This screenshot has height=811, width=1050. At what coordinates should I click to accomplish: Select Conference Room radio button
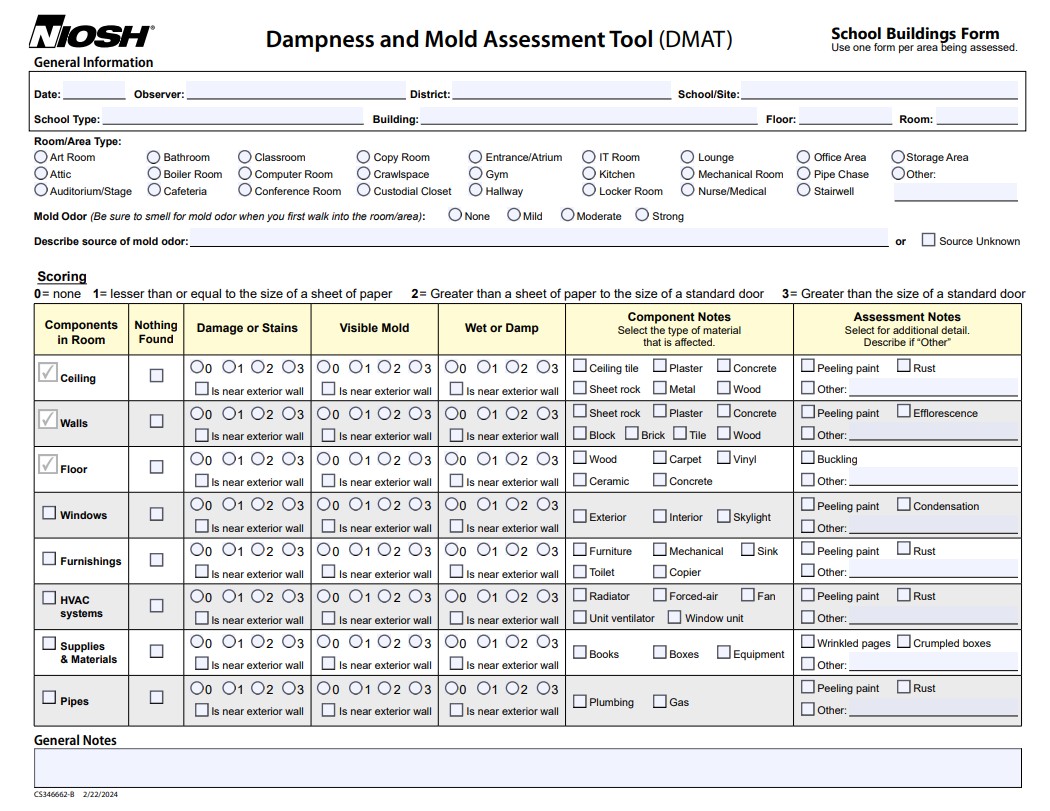pyautogui.click(x=245, y=190)
